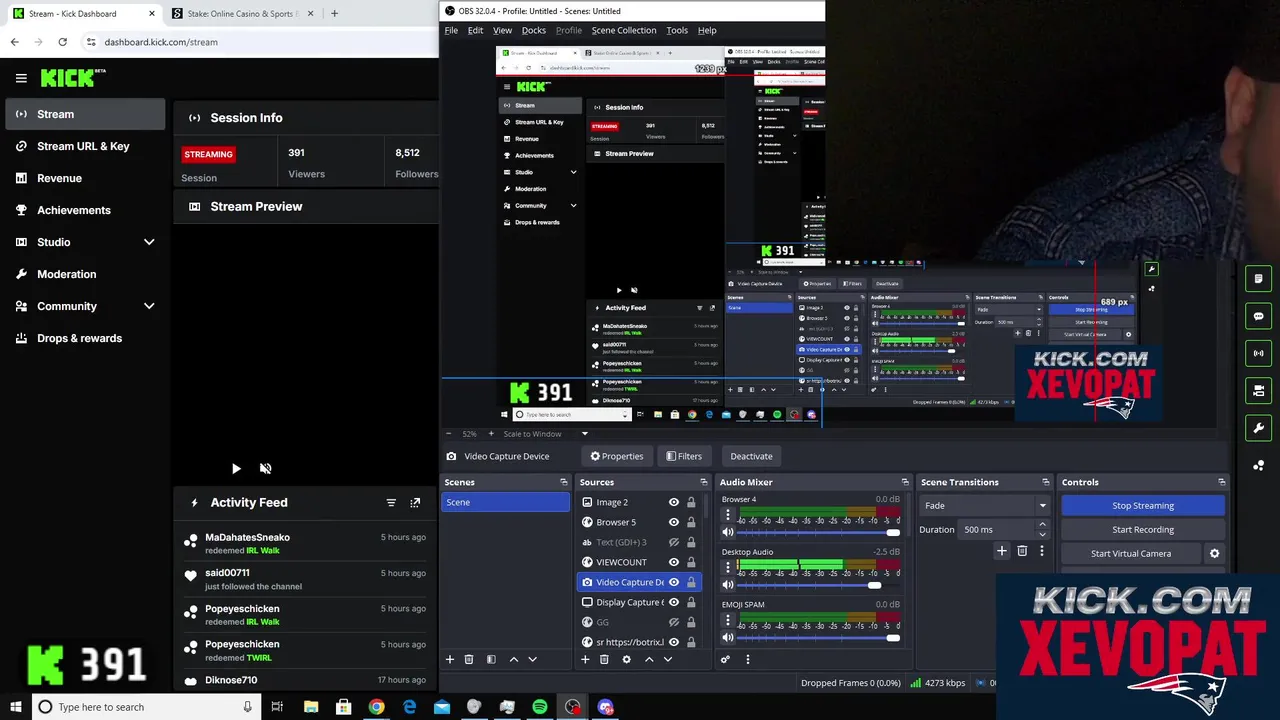Go to Stream URL & Key page
Screen dimensions: 1280x720
(x=85, y=146)
